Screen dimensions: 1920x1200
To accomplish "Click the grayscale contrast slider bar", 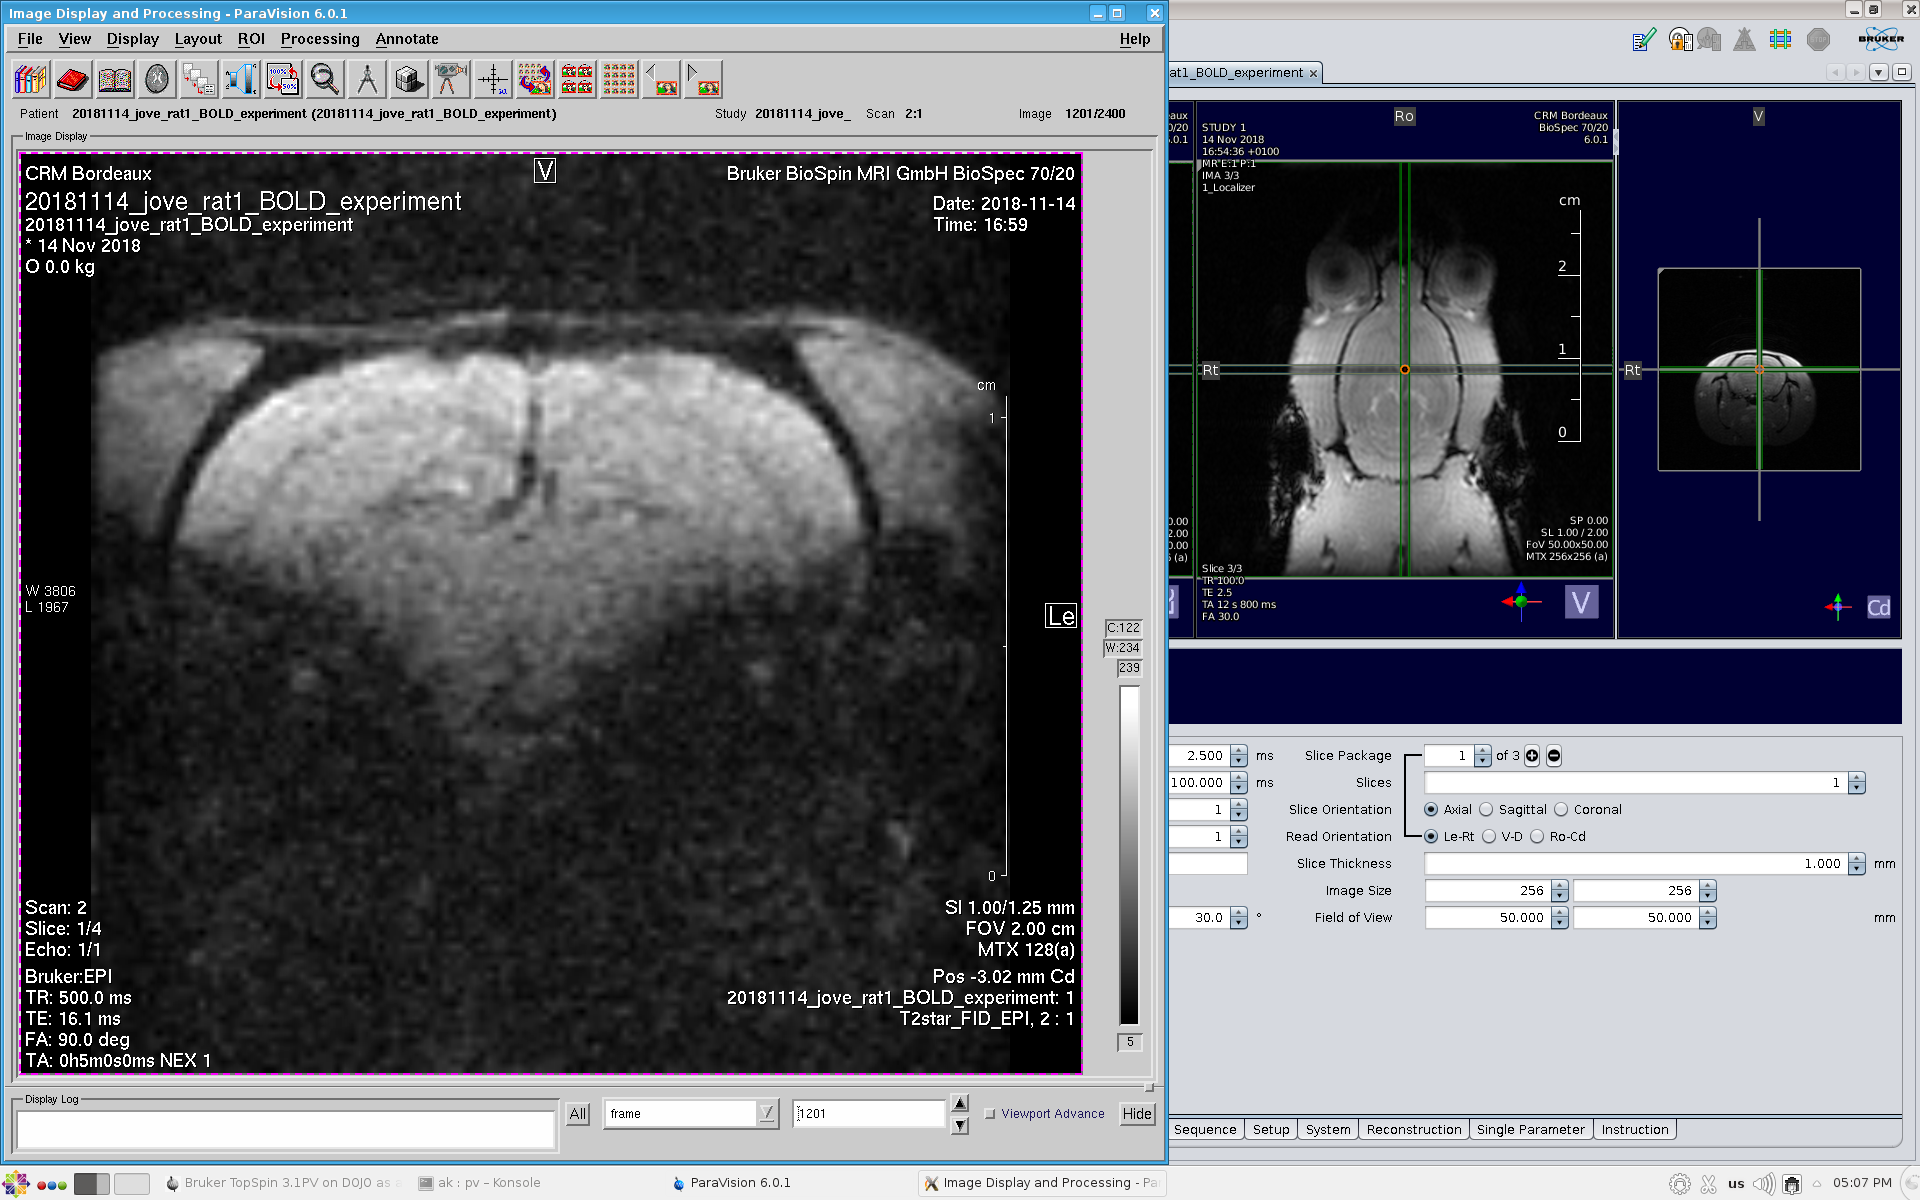I will pos(1129,855).
